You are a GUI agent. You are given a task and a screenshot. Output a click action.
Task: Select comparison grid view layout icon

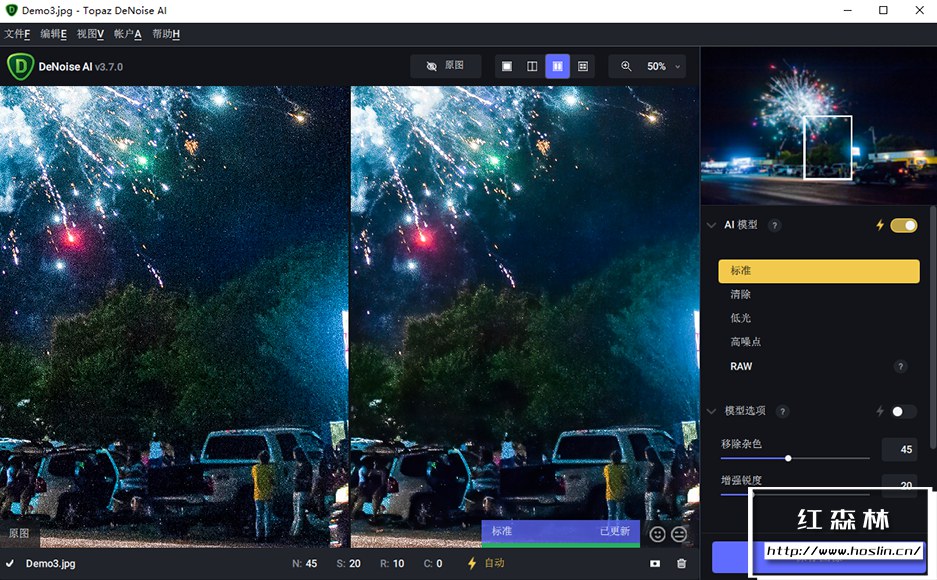[x=583, y=66]
